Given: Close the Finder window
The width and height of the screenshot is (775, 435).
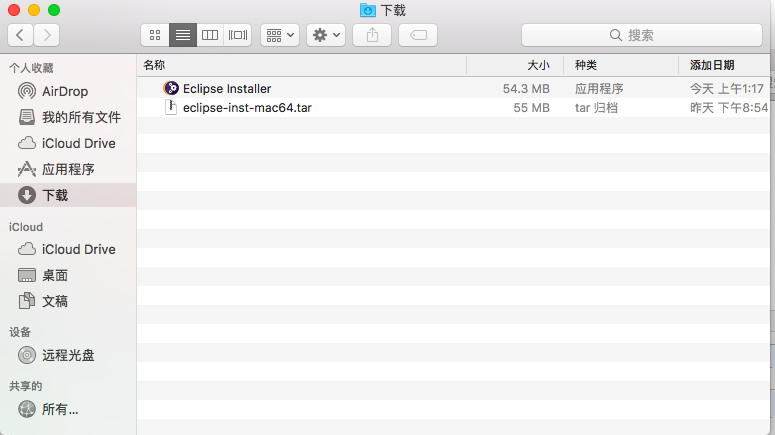Looking at the screenshot, I should (x=14, y=10).
